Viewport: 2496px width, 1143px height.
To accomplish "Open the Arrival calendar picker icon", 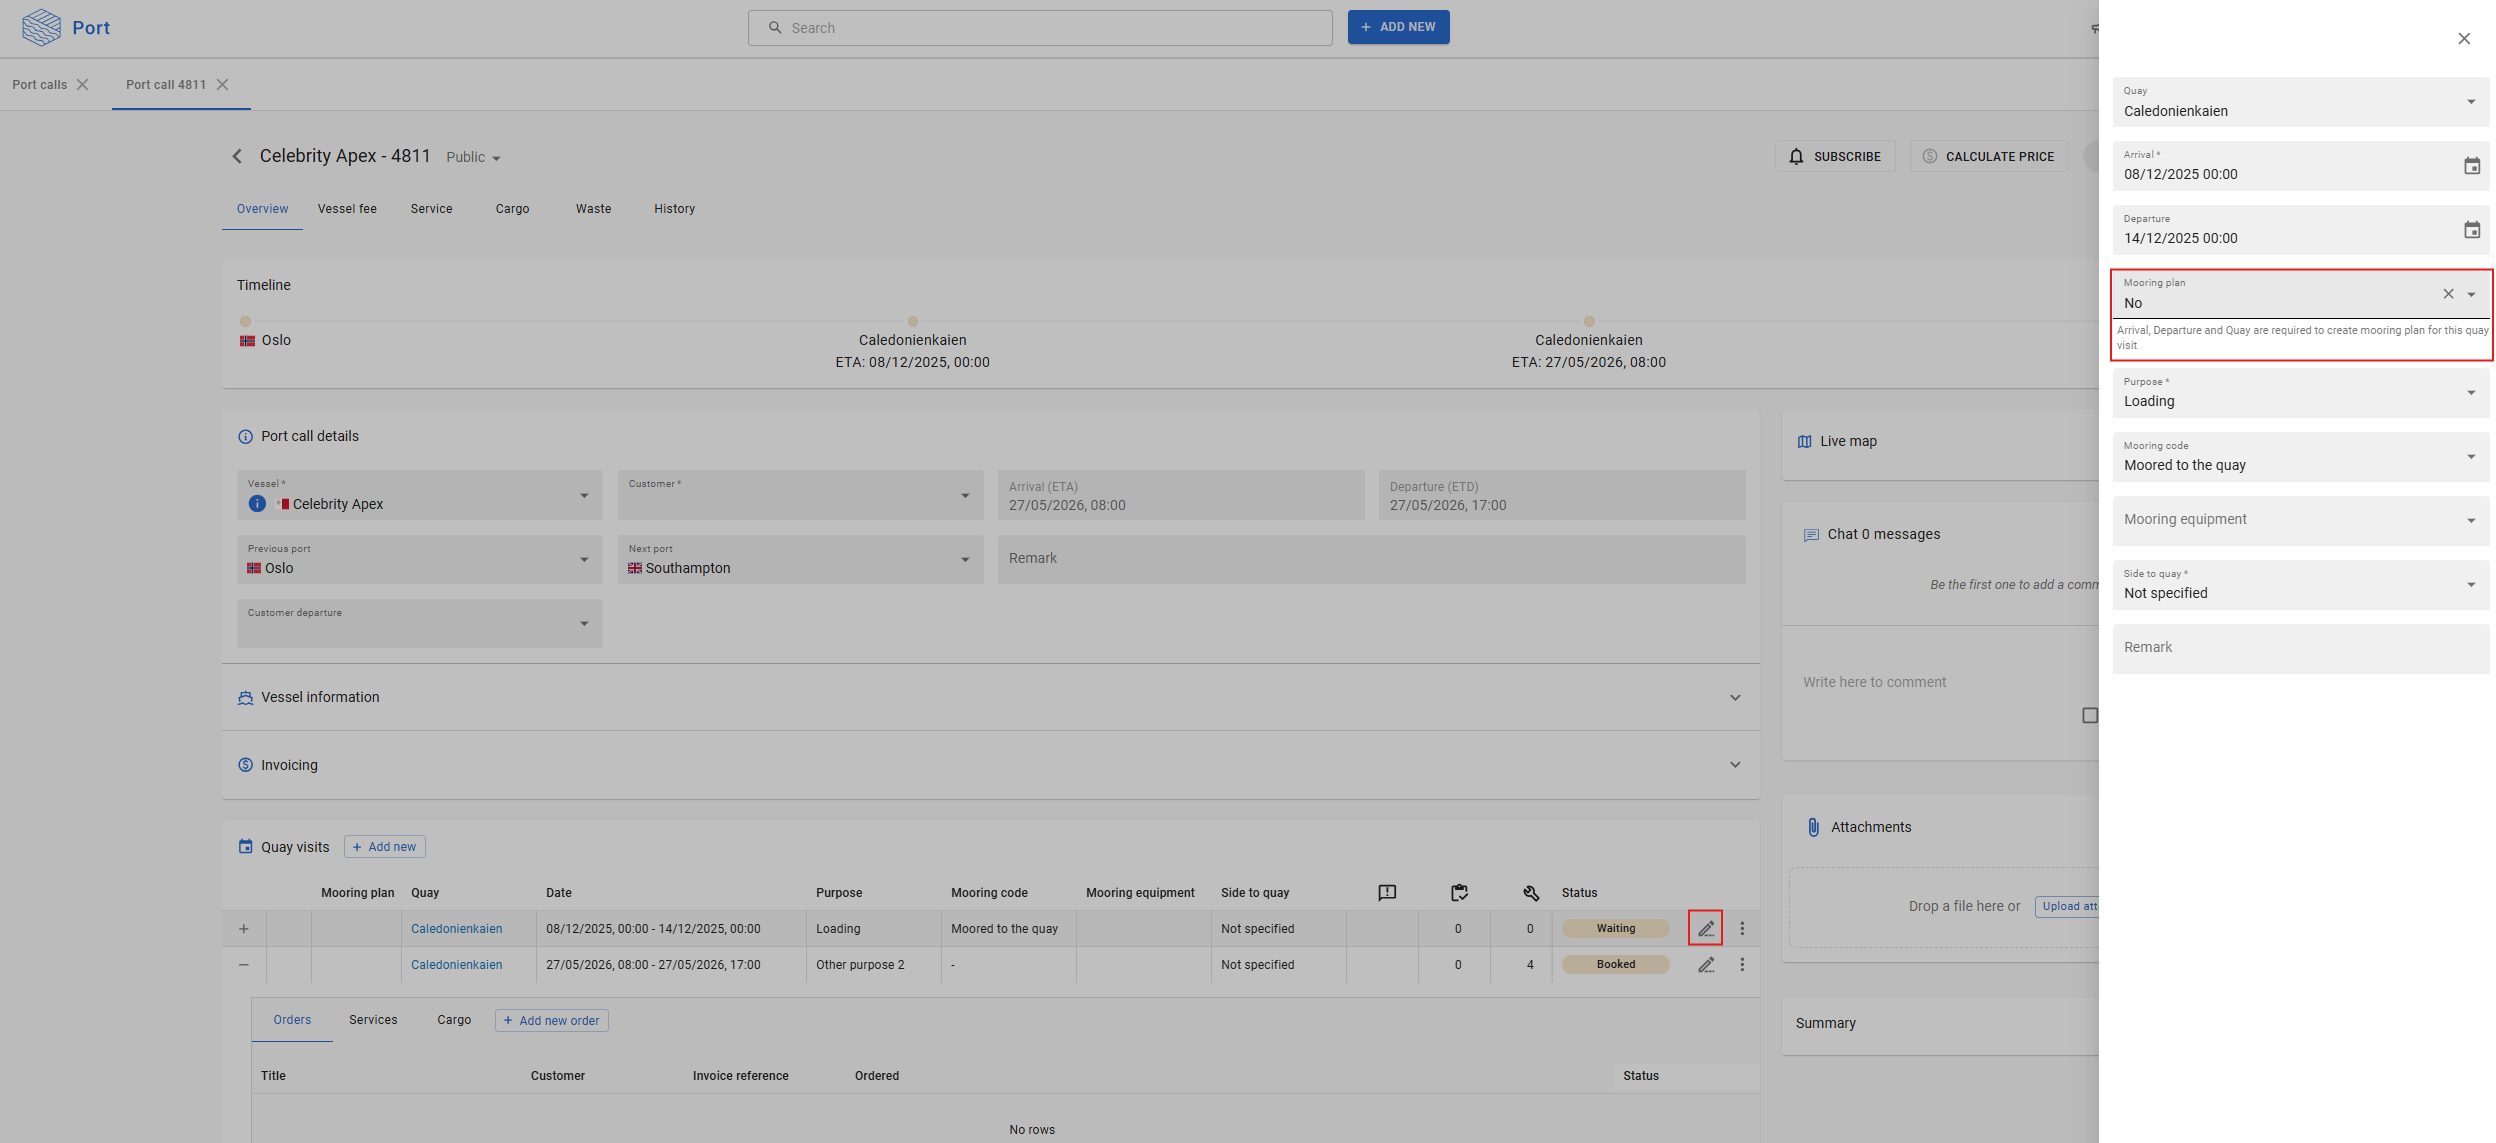I will (2471, 166).
